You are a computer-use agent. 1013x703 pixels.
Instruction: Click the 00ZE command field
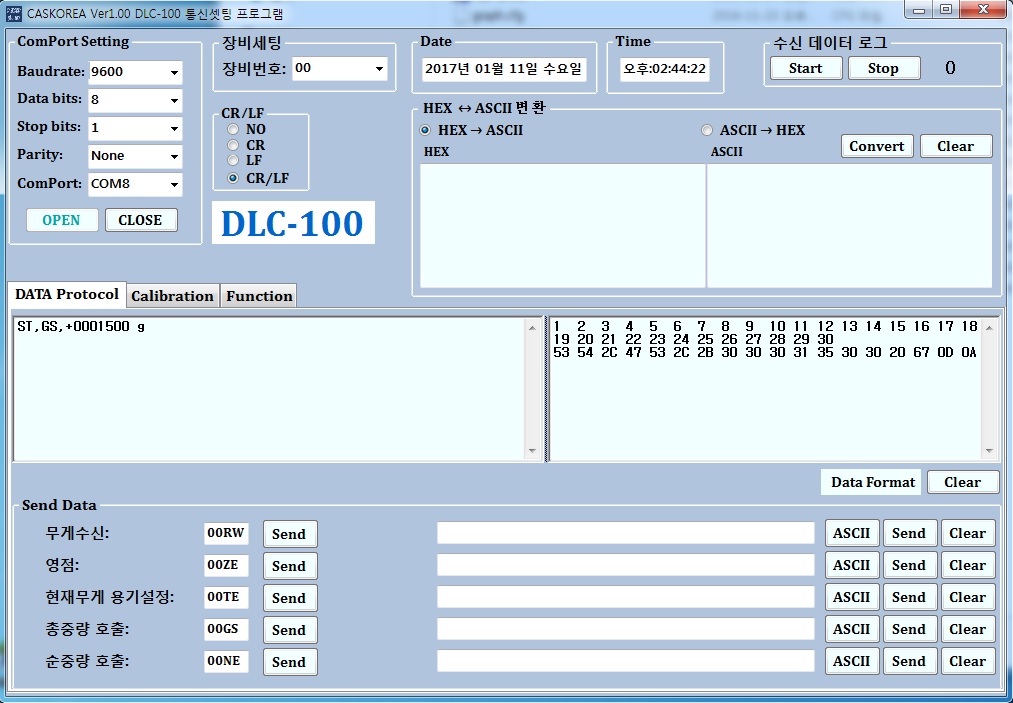226,565
